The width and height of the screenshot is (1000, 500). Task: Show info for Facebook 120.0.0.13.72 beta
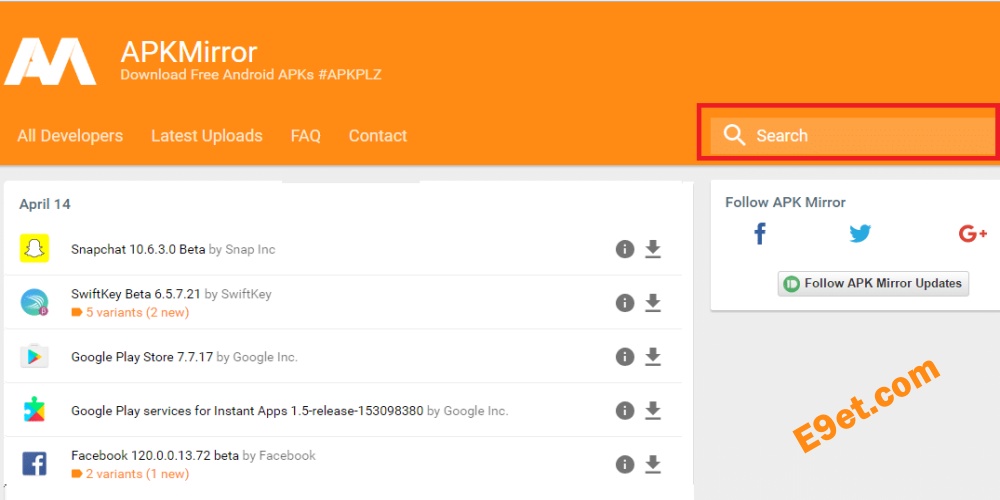click(625, 464)
